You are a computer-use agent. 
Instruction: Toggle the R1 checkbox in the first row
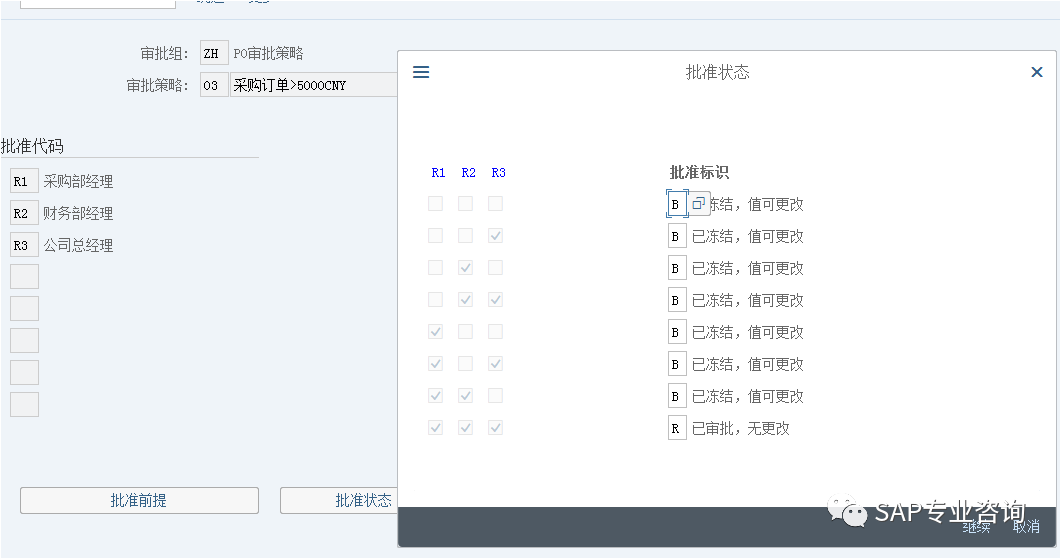(436, 203)
